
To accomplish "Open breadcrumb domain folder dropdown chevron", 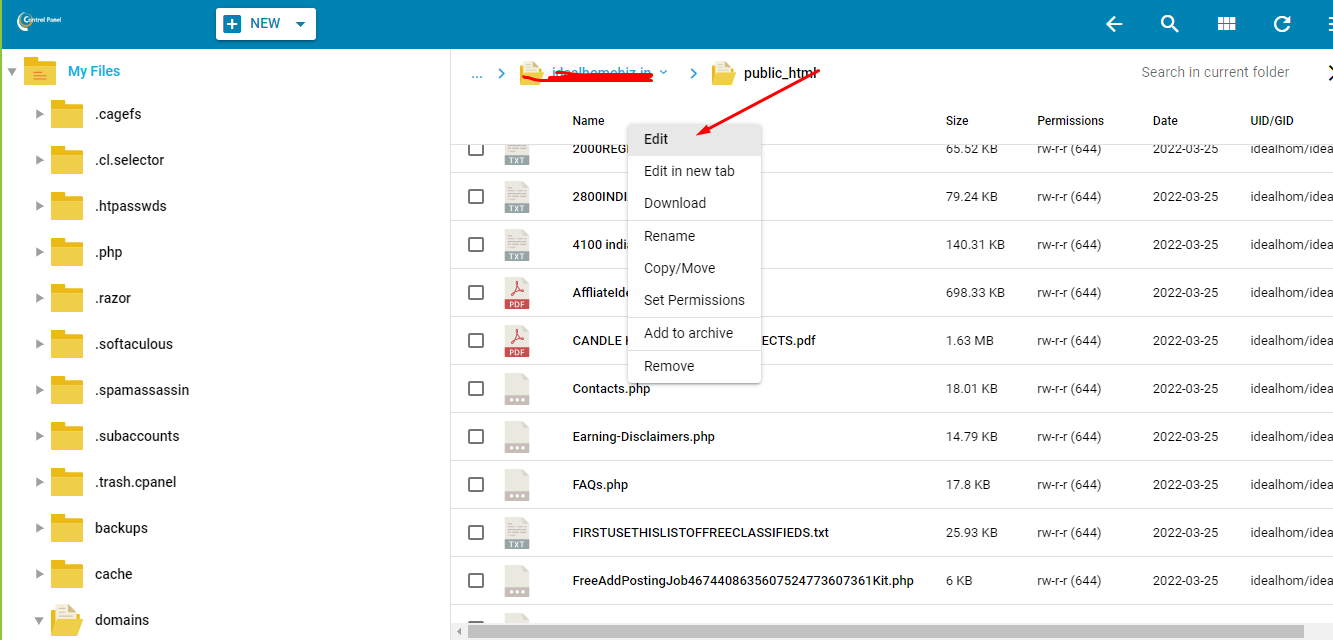I will click(x=664, y=73).
